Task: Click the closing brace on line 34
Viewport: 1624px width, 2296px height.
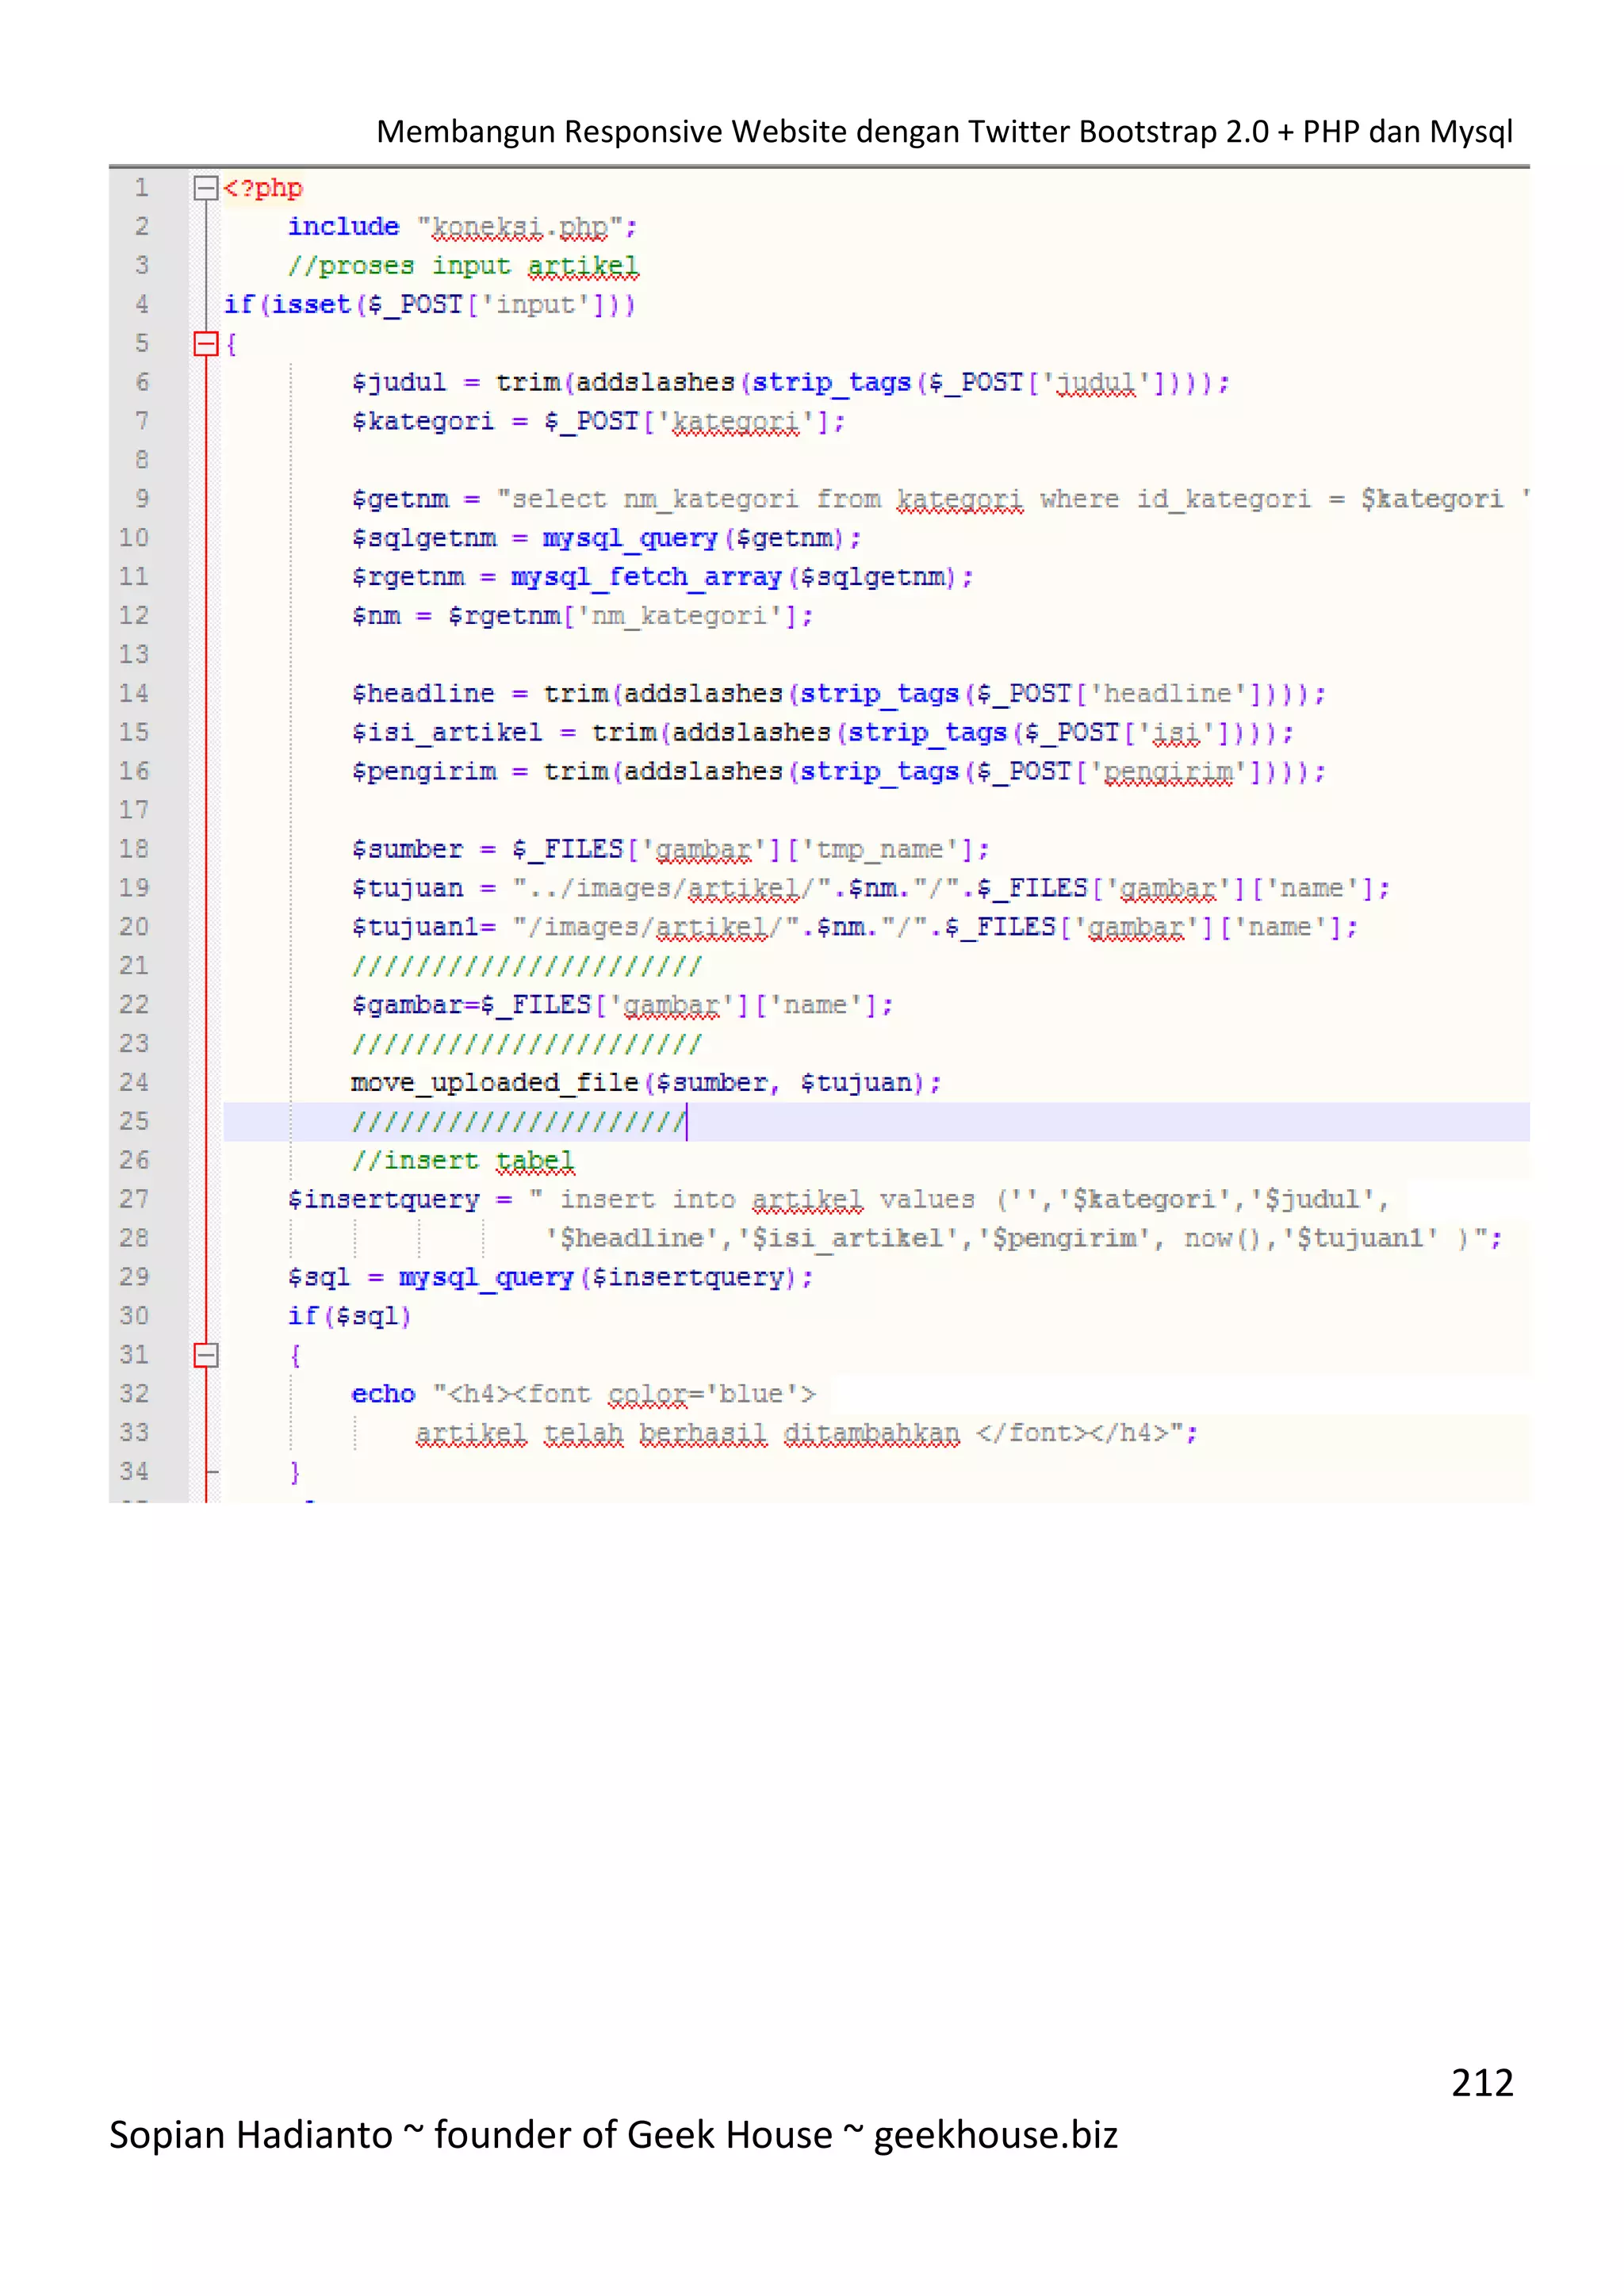Action: pos(294,1472)
